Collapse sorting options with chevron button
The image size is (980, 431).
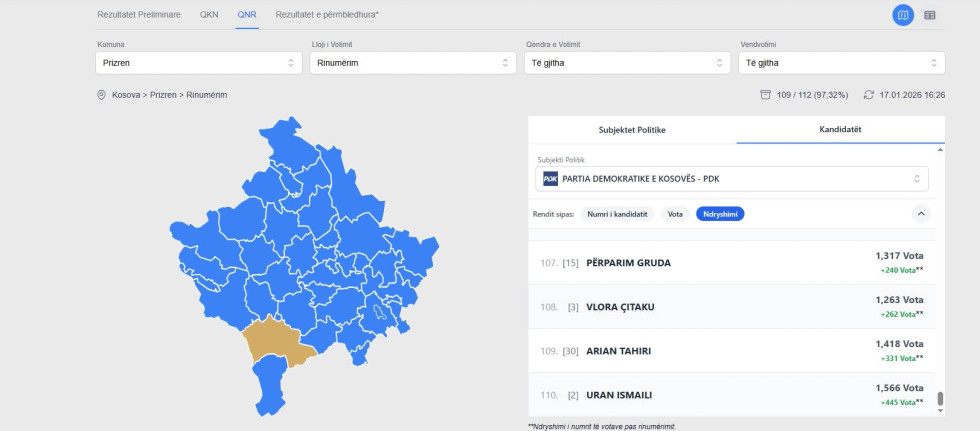[922, 213]
